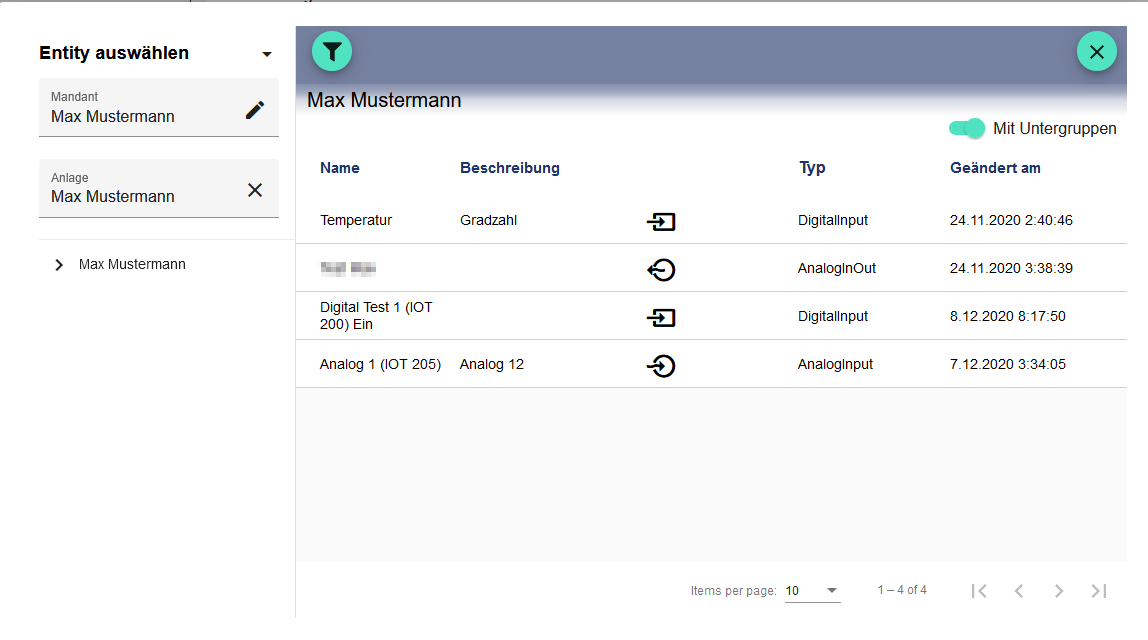Disable the Mit Untergruppen toggle
The height and width of the screenshot is (640, 1148).
pos(966,128)
